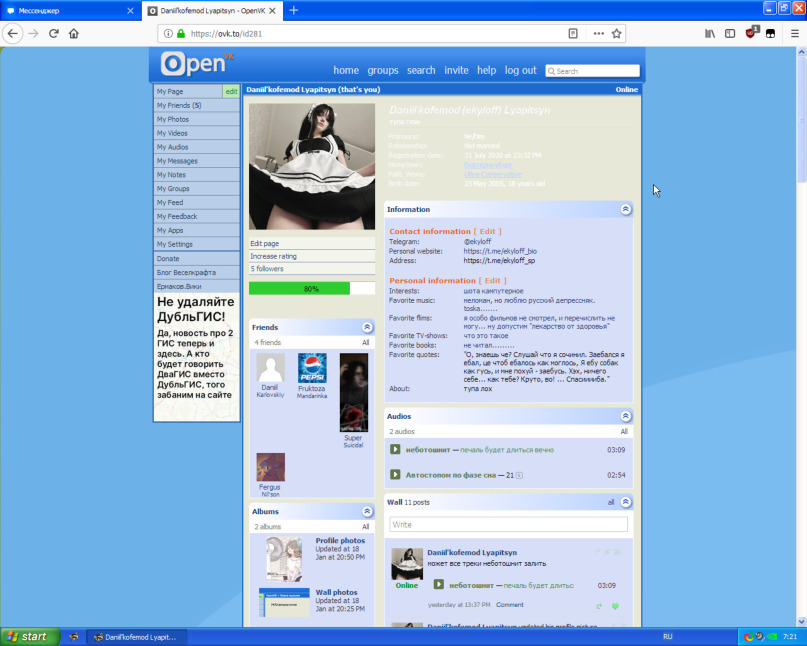Open Fergus Nil'son friend avatar

coord(270,467)
